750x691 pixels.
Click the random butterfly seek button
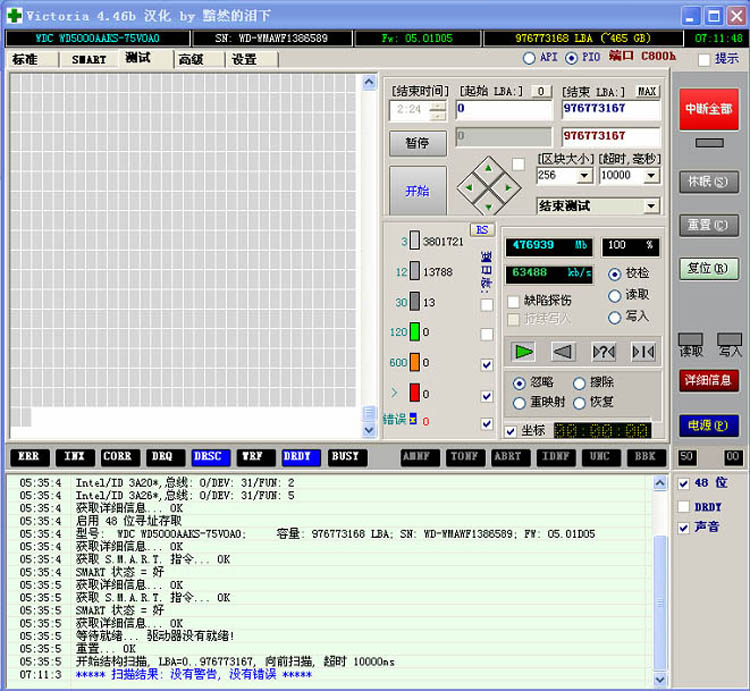(603, 352)
